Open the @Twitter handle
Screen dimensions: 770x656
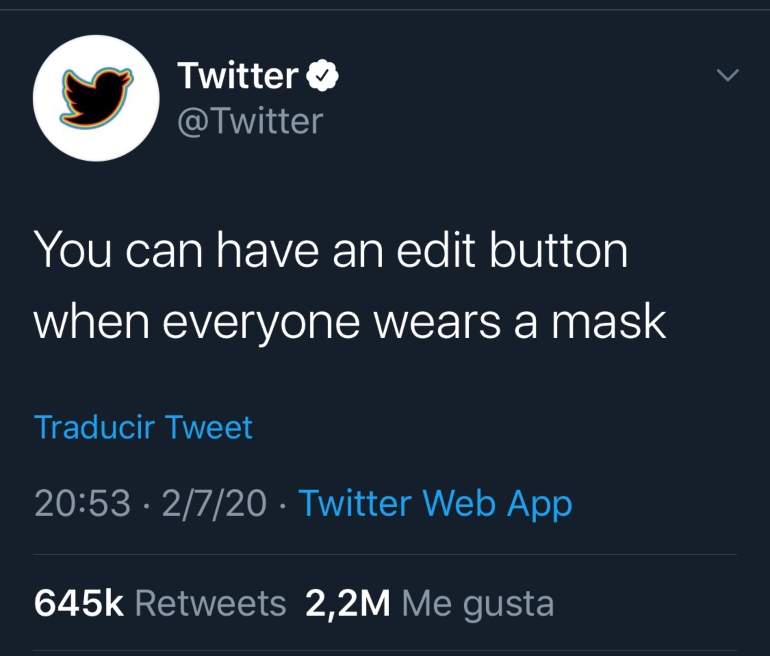pos(250,121)
